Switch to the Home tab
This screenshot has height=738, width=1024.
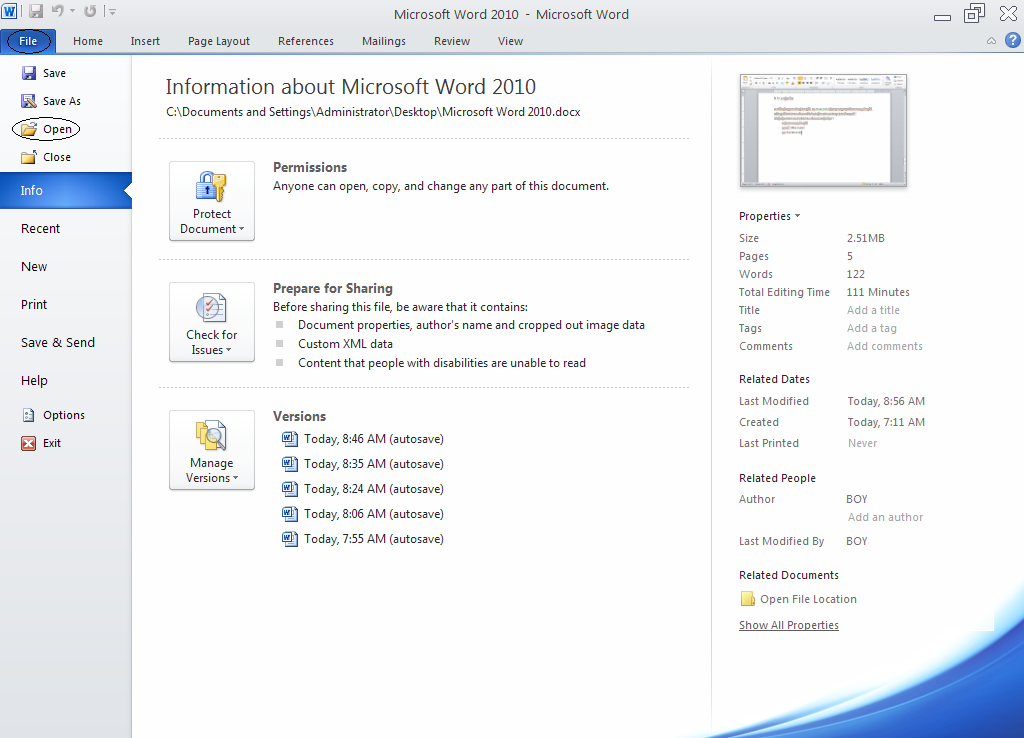[x=88, y=41]
